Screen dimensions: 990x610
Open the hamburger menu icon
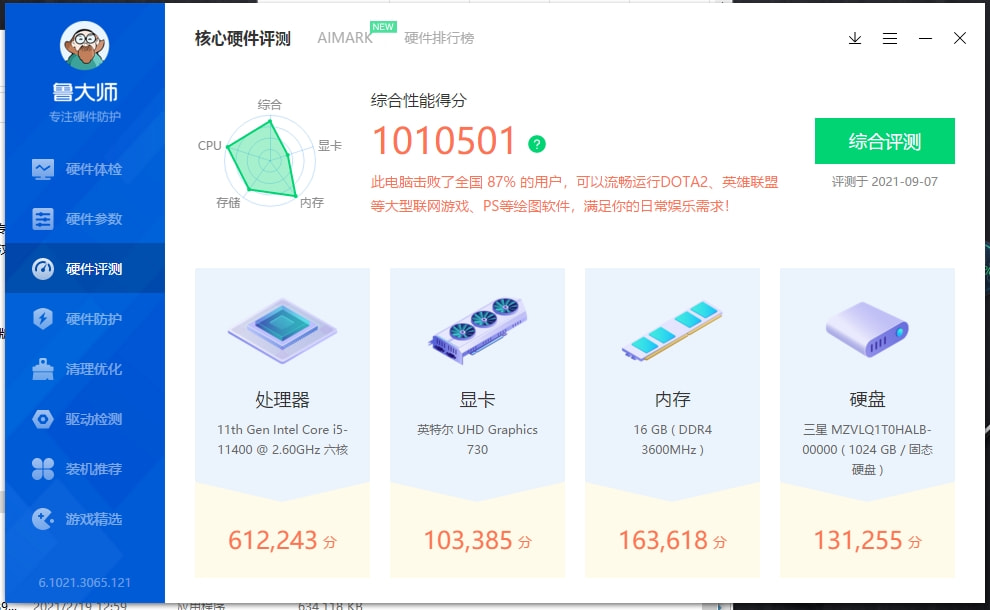890,38
